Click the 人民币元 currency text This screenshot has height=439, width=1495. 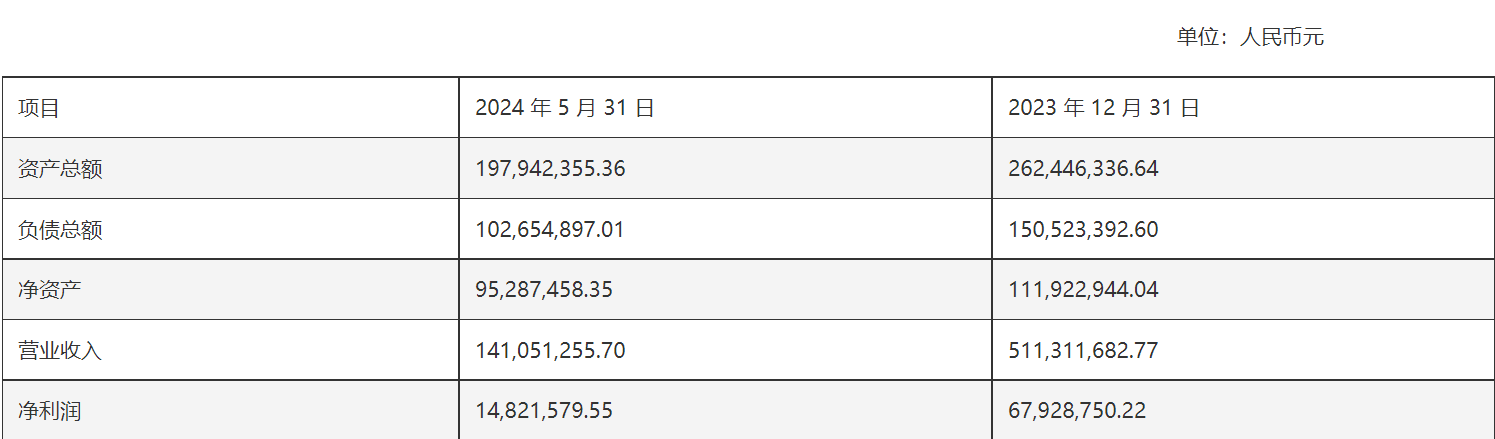tap(1281, 38)
